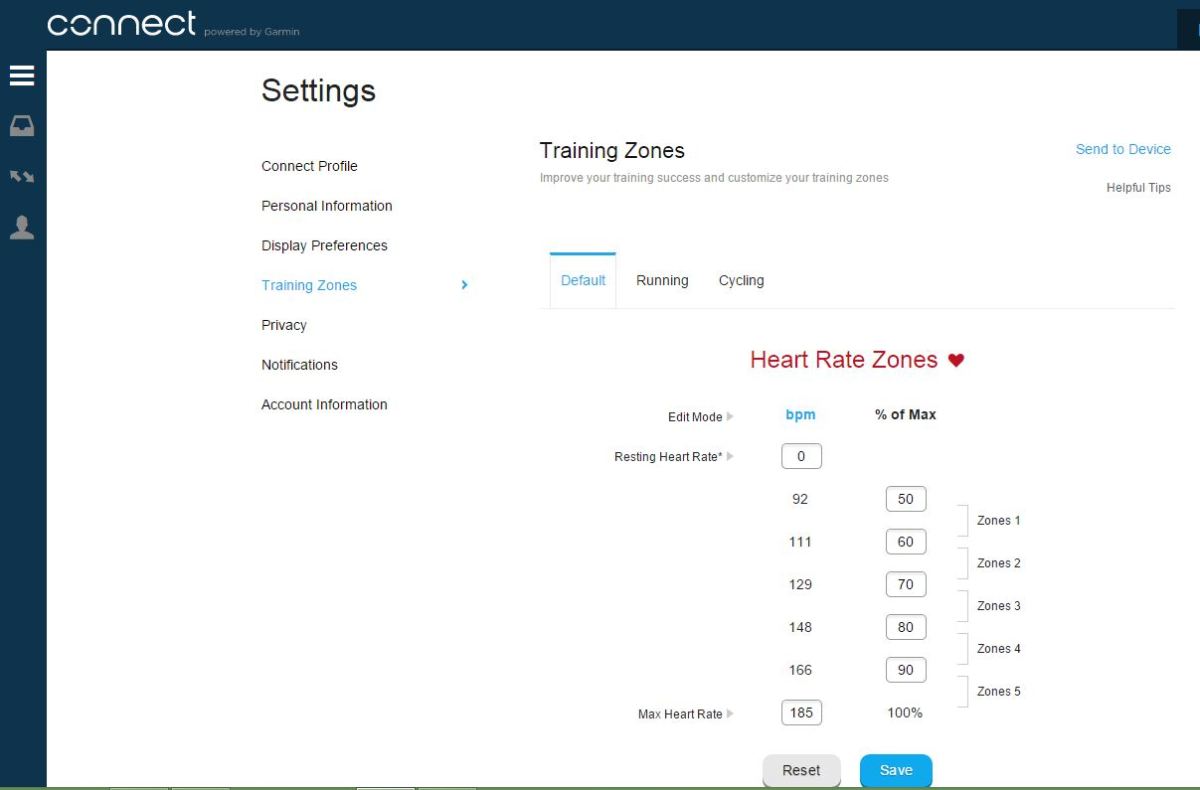Click the red heart icon beside Heart Rate Zones
This screenshot has height=790, width=1200.
click(x=956, y=360)
